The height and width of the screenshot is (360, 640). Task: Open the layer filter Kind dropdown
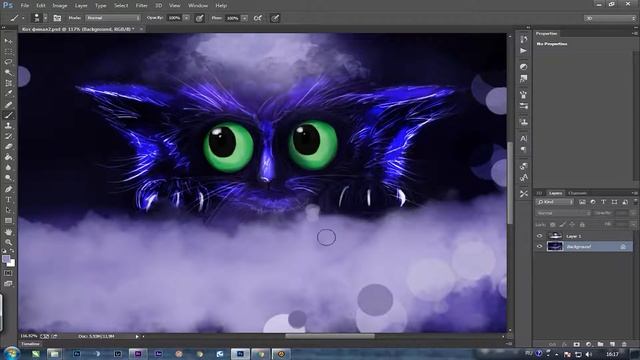[x=555, y=202]
